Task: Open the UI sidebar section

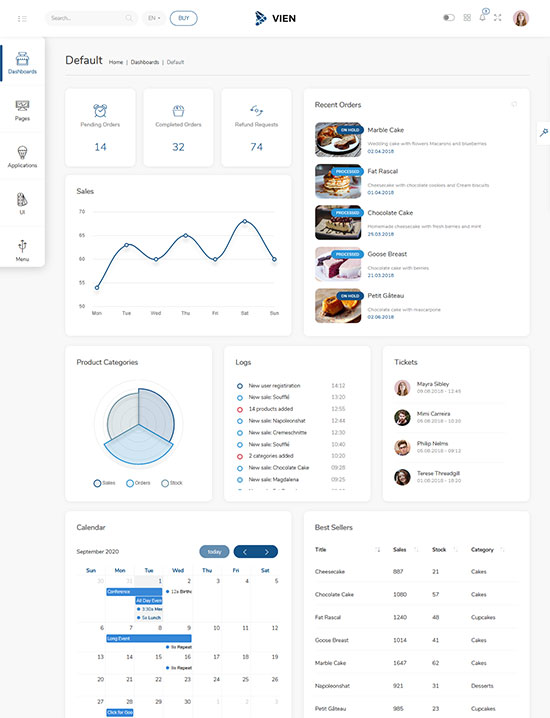Action: [22, 203]
